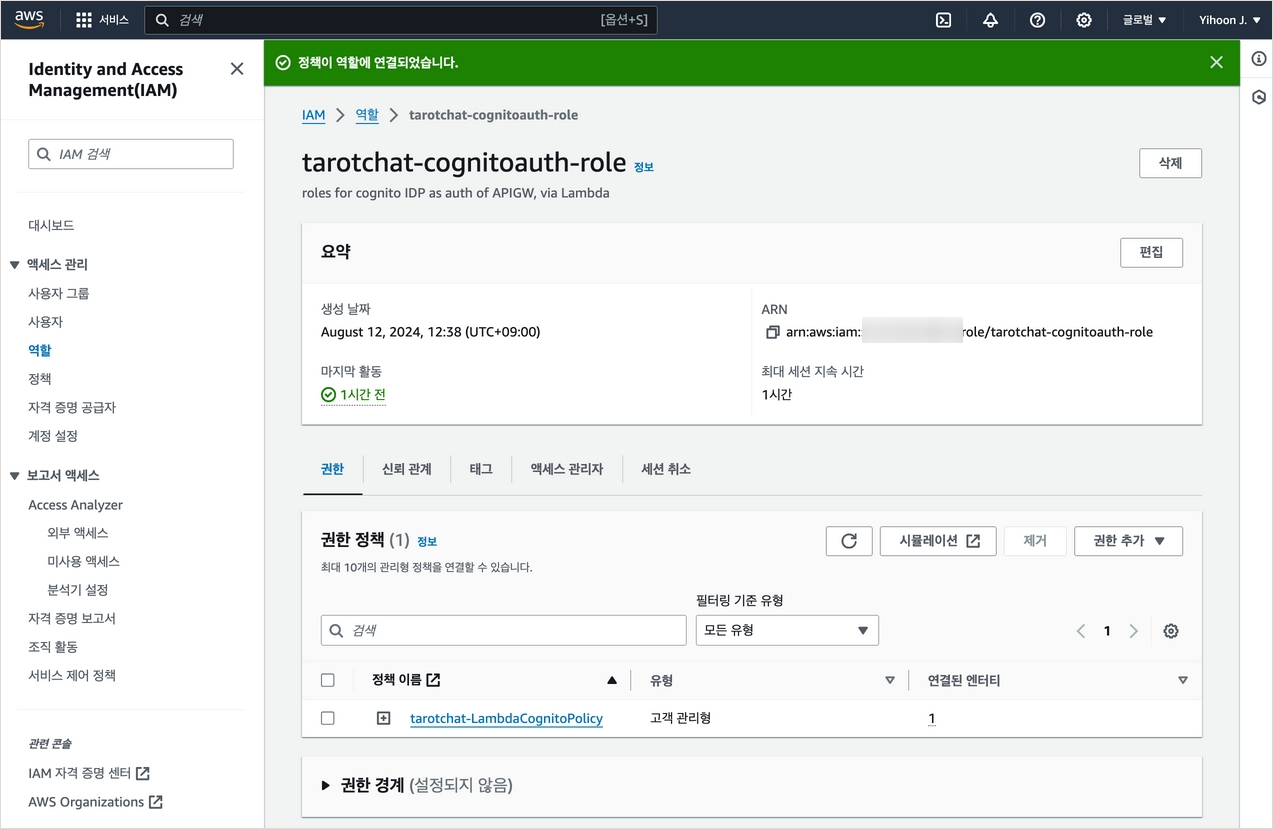Expand the tarotchat-LambdaCognitoPolicy row details

tap(383, 718)
